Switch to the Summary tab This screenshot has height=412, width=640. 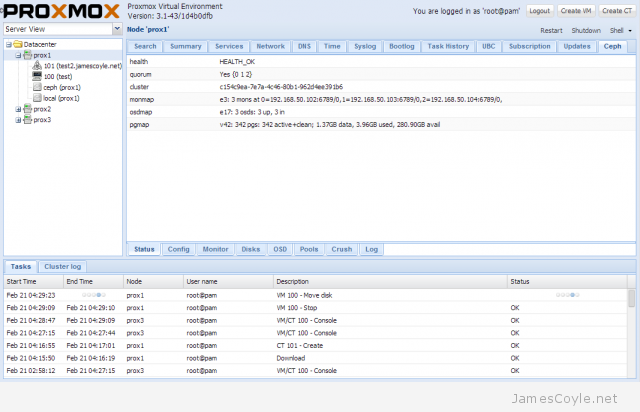[186, 47]
